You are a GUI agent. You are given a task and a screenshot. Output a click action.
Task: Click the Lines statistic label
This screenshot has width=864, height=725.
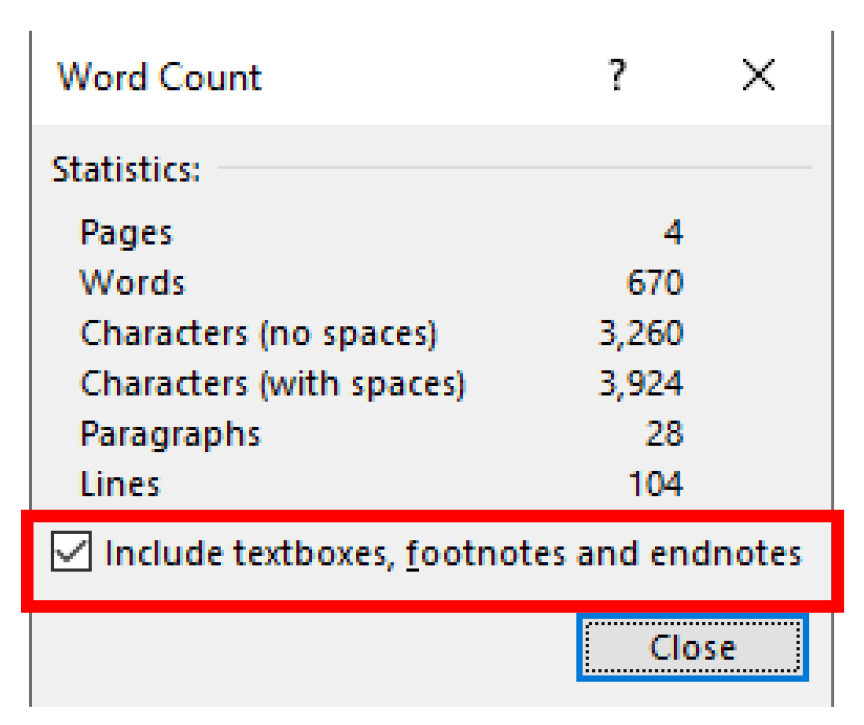point(120,484)
